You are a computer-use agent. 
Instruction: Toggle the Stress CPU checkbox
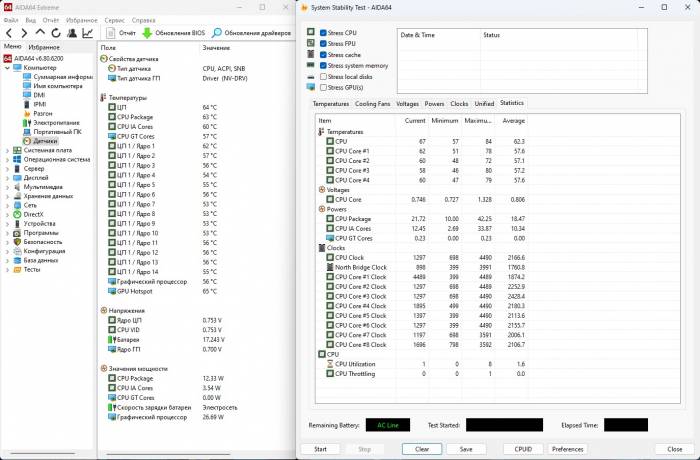[x=323, y=33]
